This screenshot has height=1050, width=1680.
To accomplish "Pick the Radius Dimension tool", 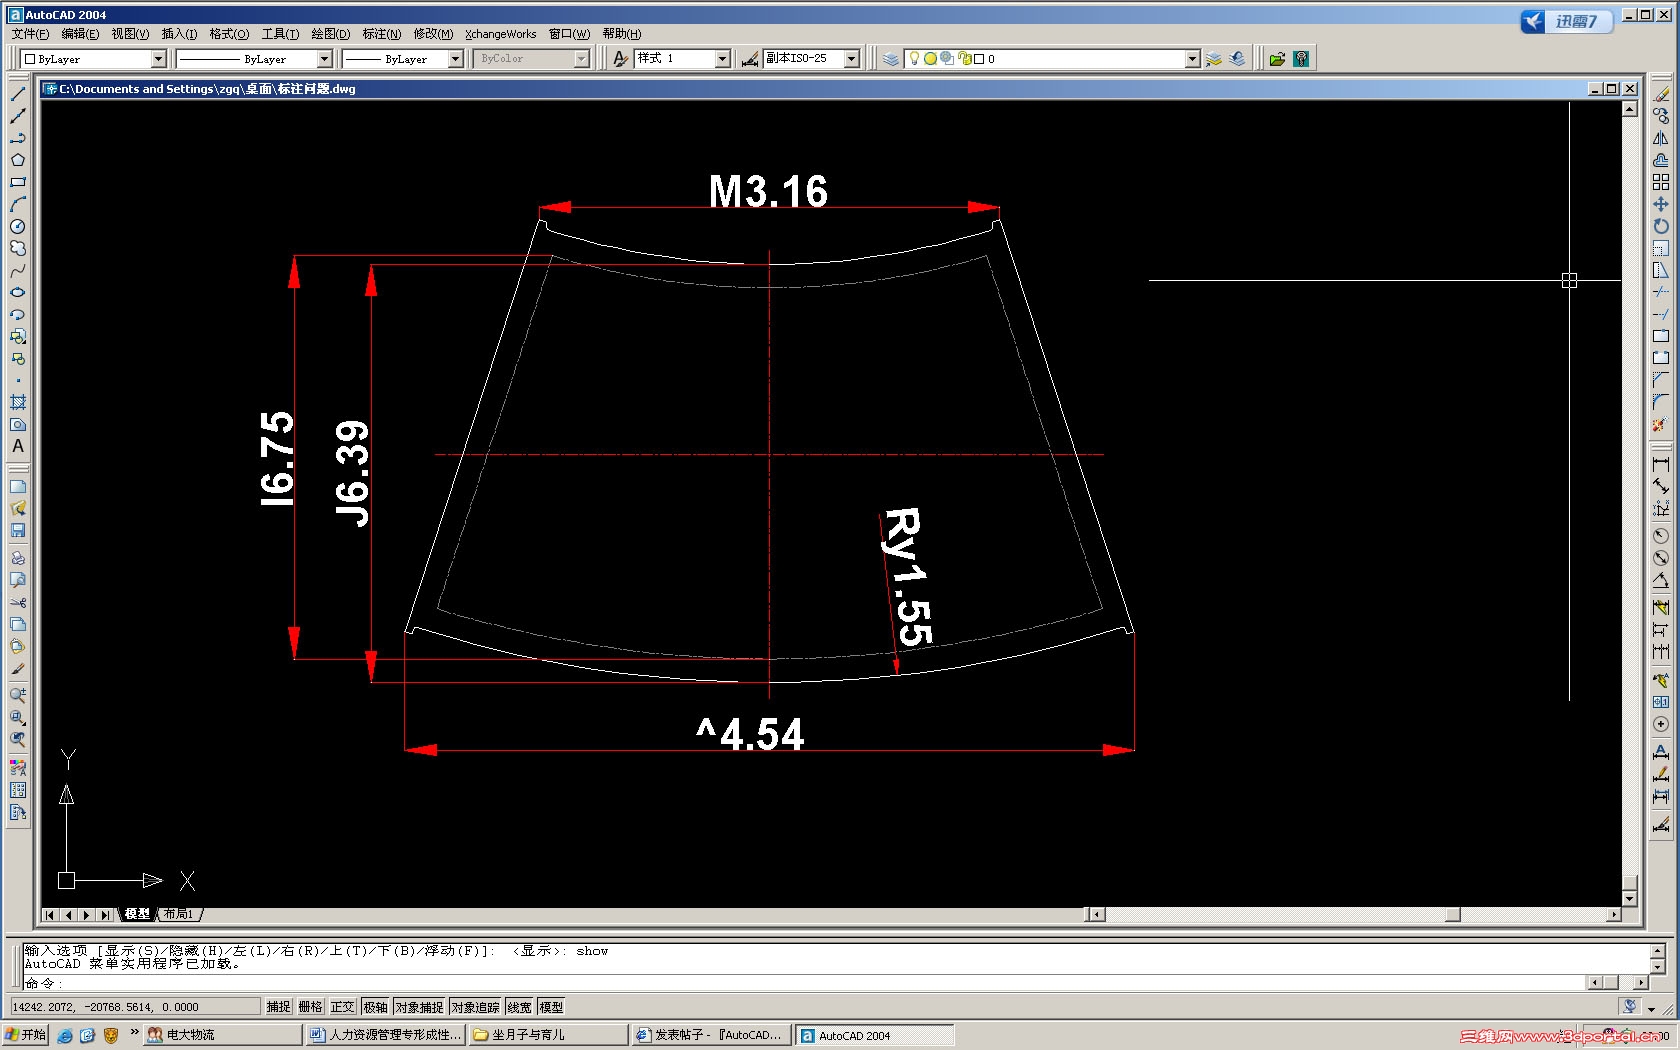I will (1661, 536).
